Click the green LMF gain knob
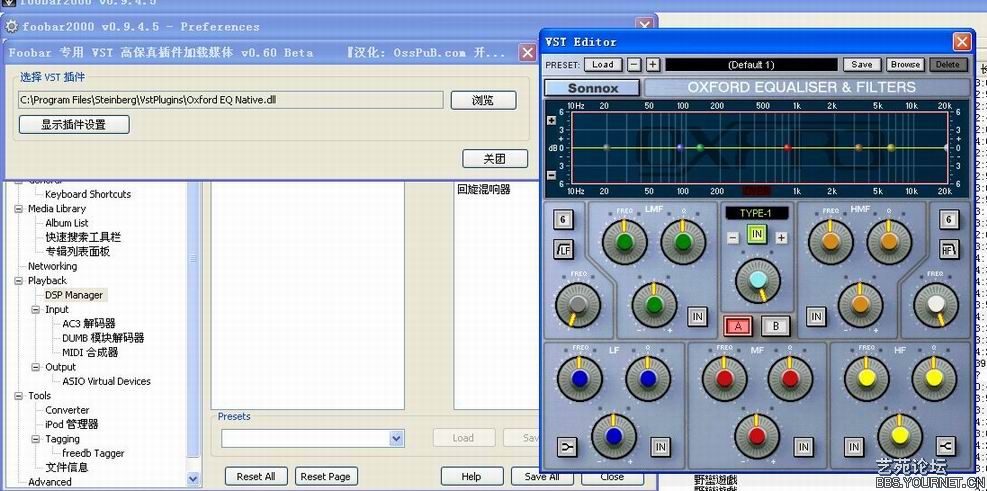The height and width of the screenshot is (491, 987). (654, 305)
